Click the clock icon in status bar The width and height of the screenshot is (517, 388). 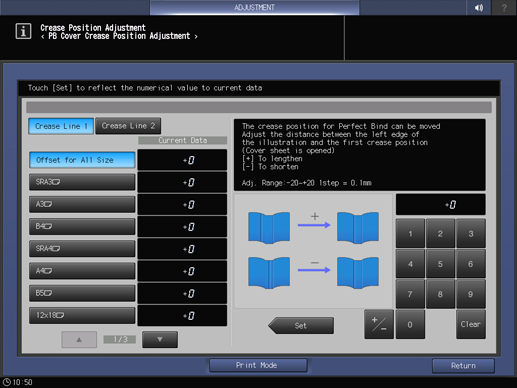point(7,382)
